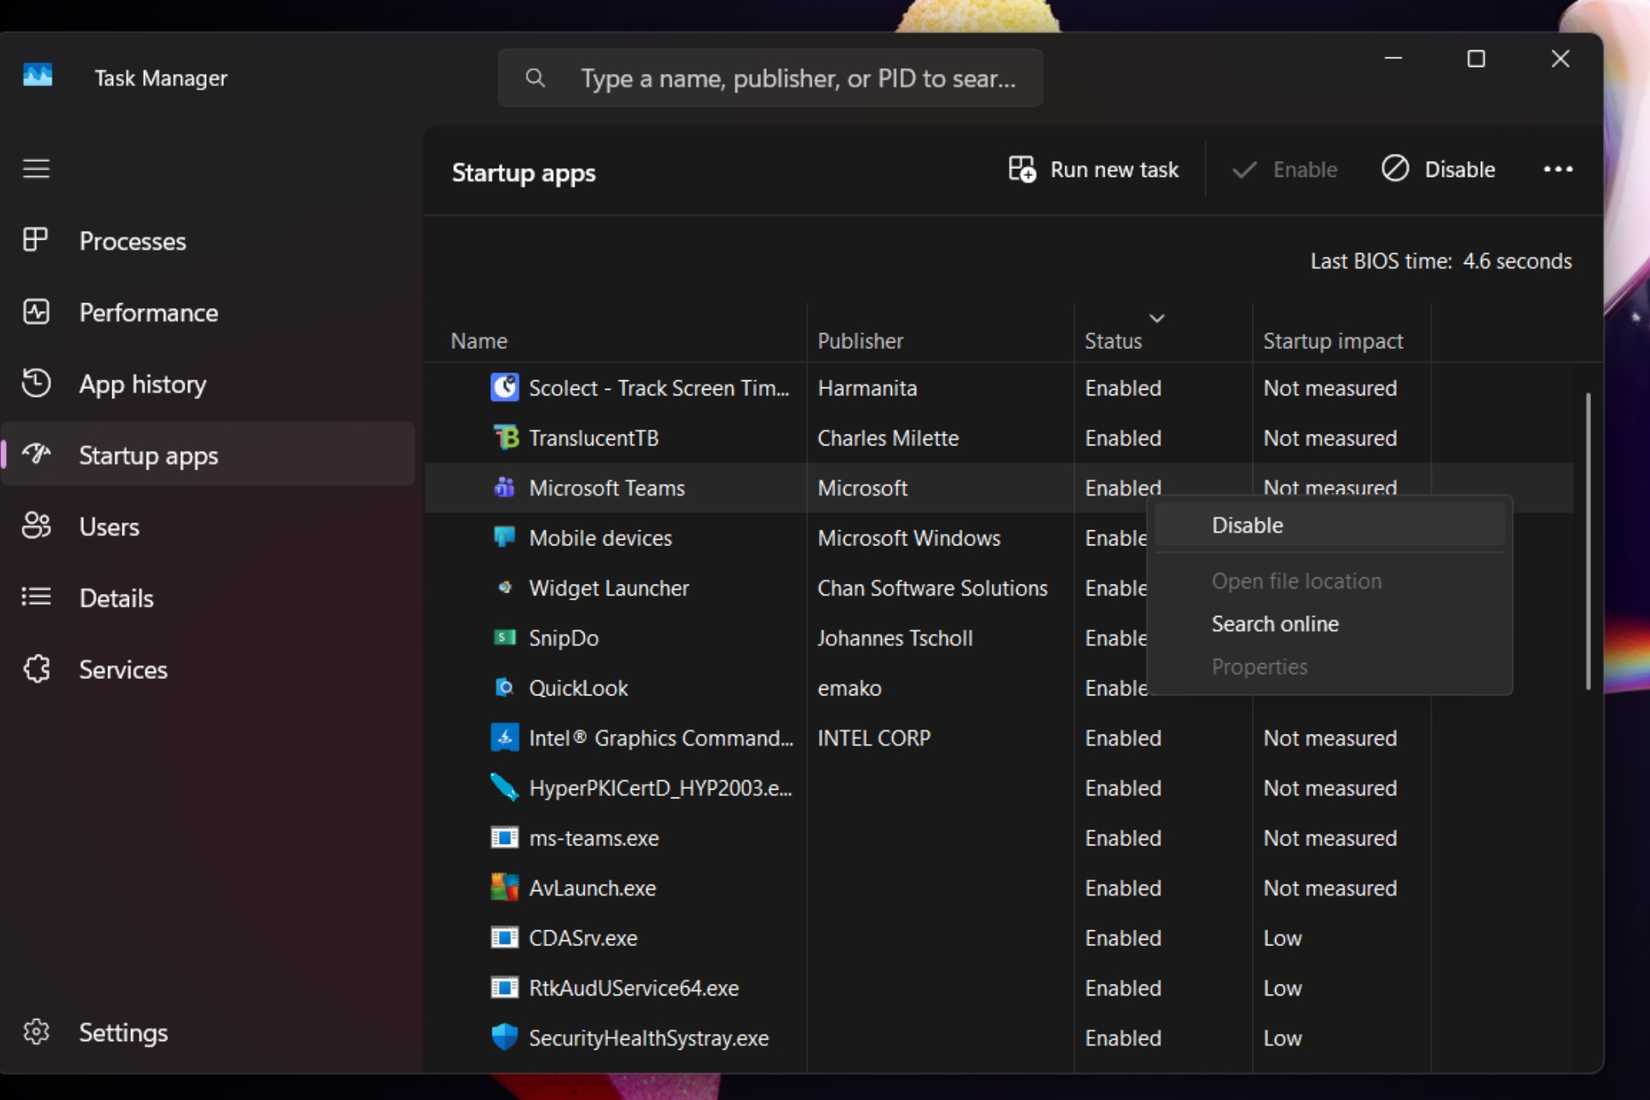Open the Details page
Image resolution: width=1650 pixels, height=1100 pixels.
[208, 598]
